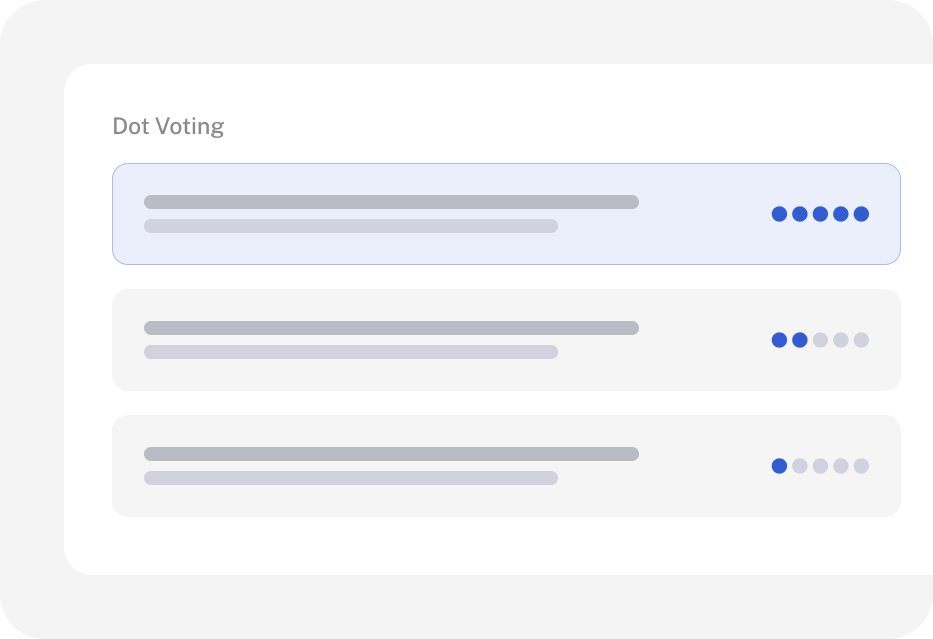The height and width of the screenshot is (639, 933).
Task: Click second dot in the top card
Action: coord(800,214)
